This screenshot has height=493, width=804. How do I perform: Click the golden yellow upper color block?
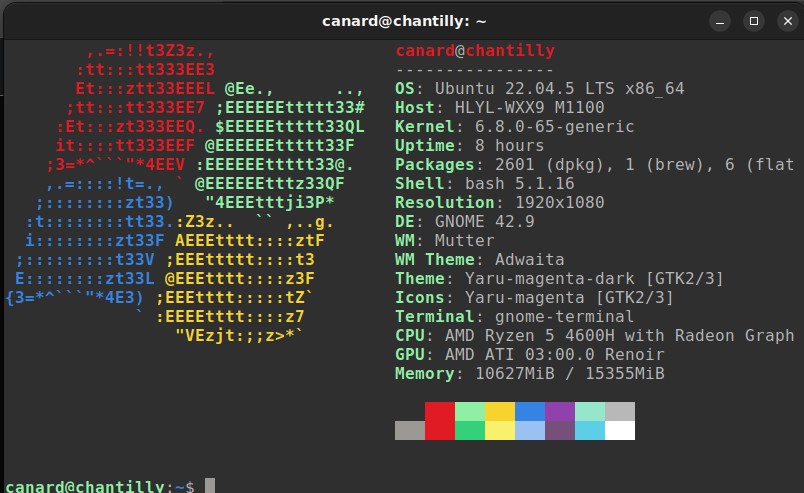500,411
